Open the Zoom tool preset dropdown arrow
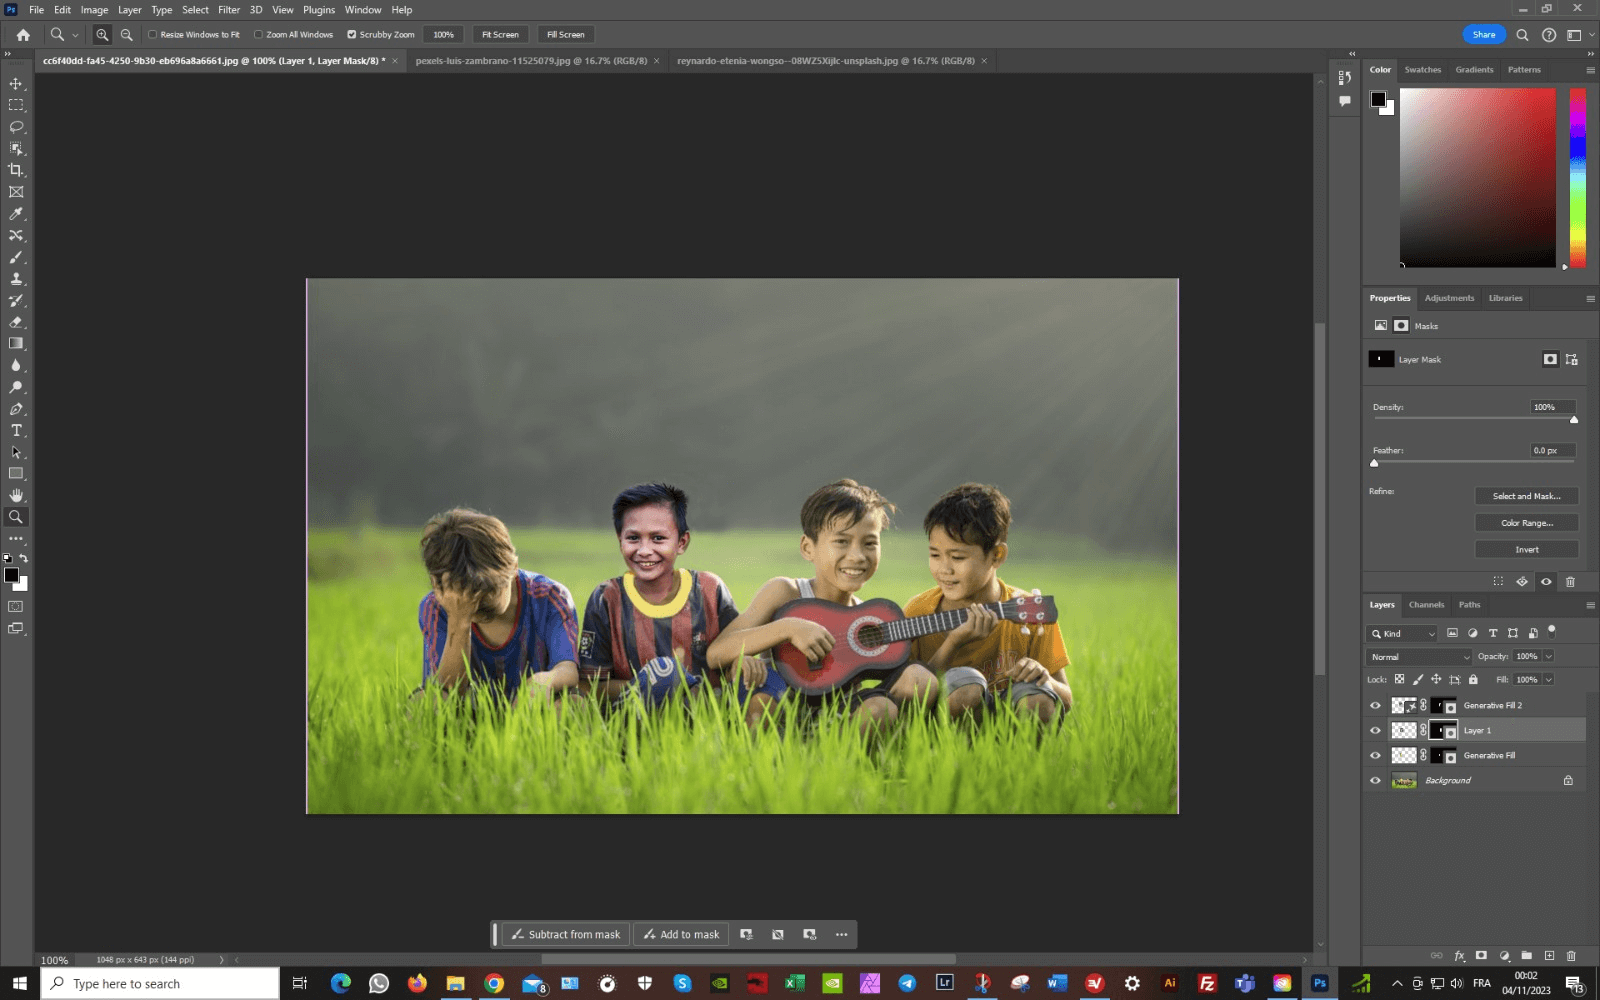This screenshot has width=1600, height=1000. tap(75, 35)
